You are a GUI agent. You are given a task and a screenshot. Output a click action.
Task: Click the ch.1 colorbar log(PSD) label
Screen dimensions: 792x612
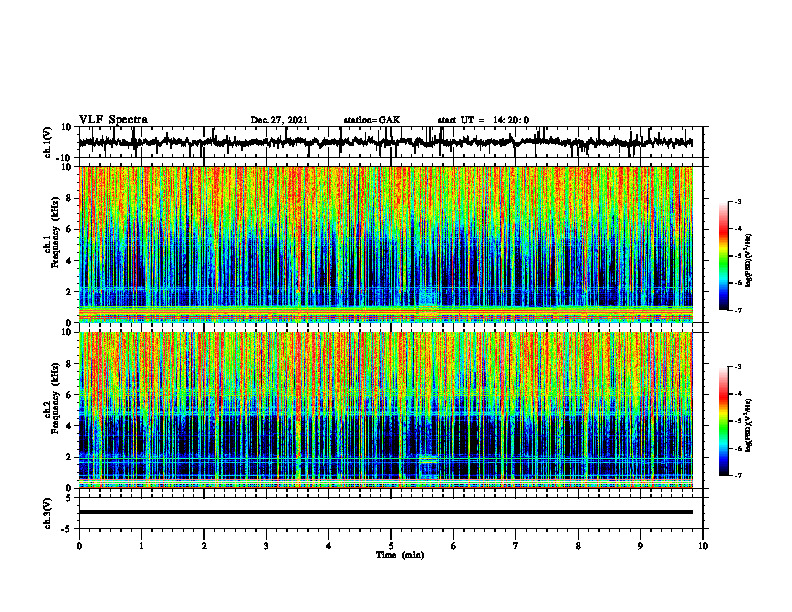[749, 260]
